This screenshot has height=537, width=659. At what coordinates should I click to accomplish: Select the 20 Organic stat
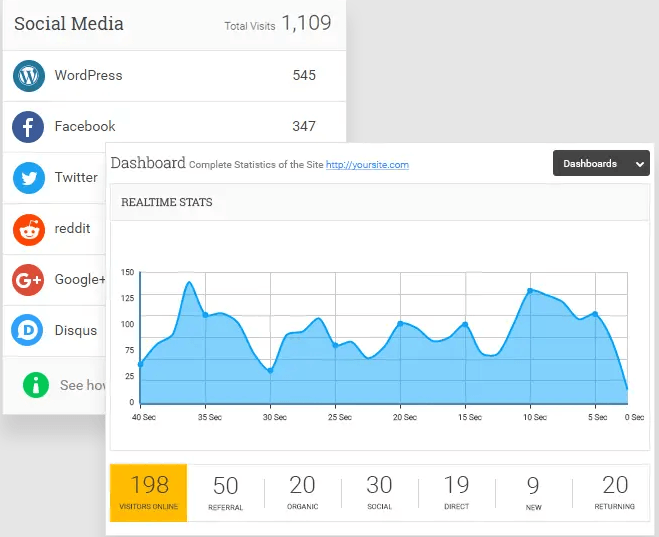pos(303,492)
